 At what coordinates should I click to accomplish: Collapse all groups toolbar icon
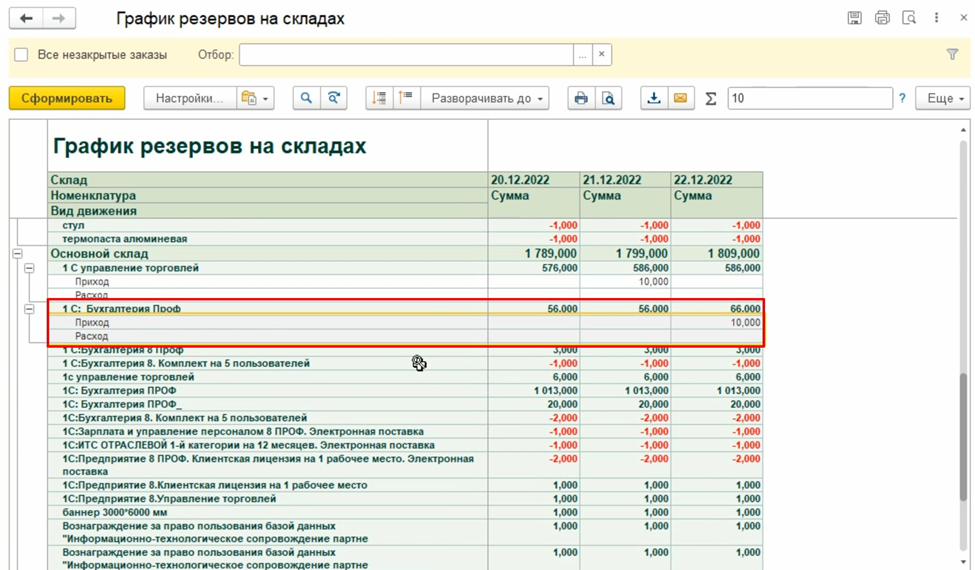379,98
